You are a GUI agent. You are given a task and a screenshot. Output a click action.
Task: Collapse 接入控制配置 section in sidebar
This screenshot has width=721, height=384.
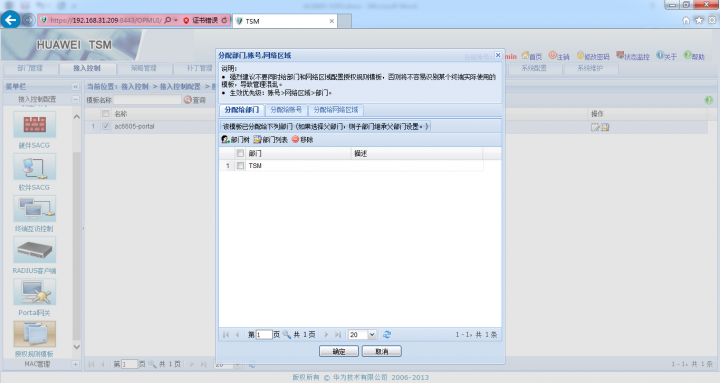point(75,99)
